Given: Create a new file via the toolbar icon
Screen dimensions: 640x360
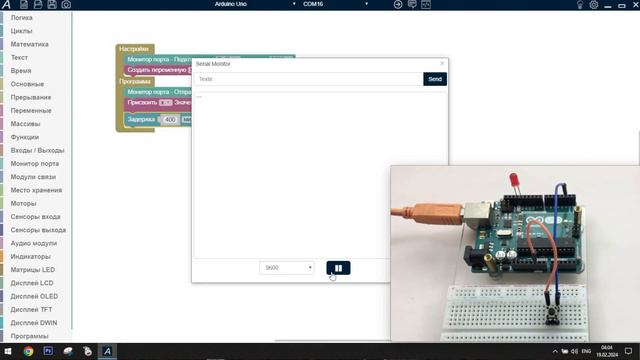Looking at the screenshot, I should point(24,4).
